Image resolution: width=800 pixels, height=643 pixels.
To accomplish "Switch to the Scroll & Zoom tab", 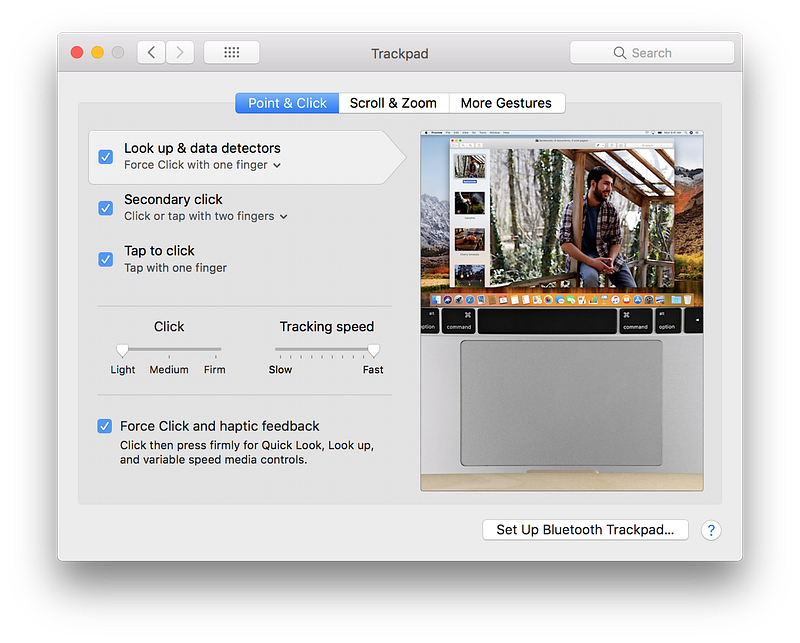I will click(393, 103).
